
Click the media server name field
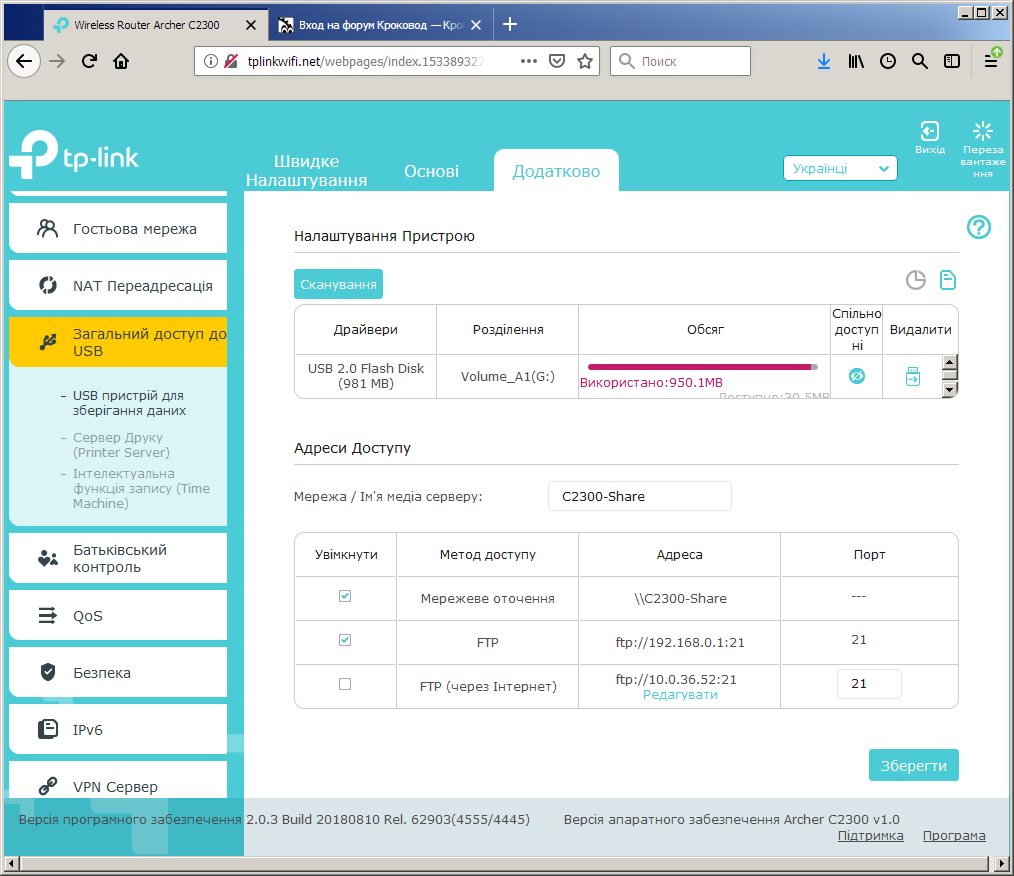pos(639,496)
